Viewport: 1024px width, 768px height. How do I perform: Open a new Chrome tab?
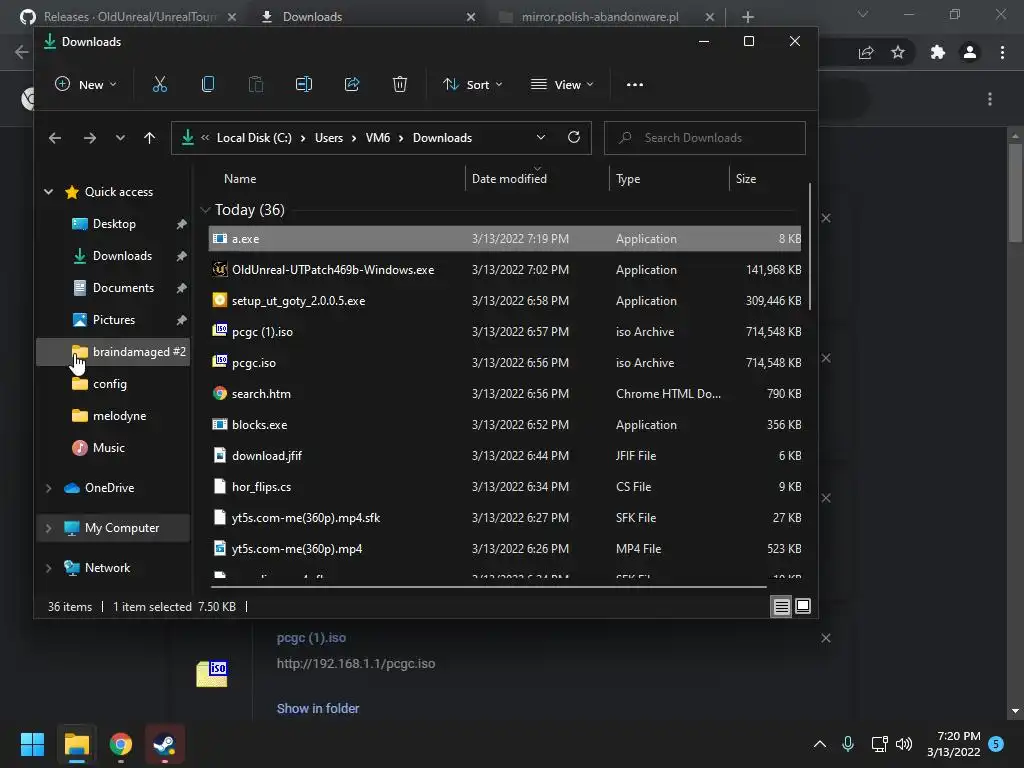click(748, 16)
